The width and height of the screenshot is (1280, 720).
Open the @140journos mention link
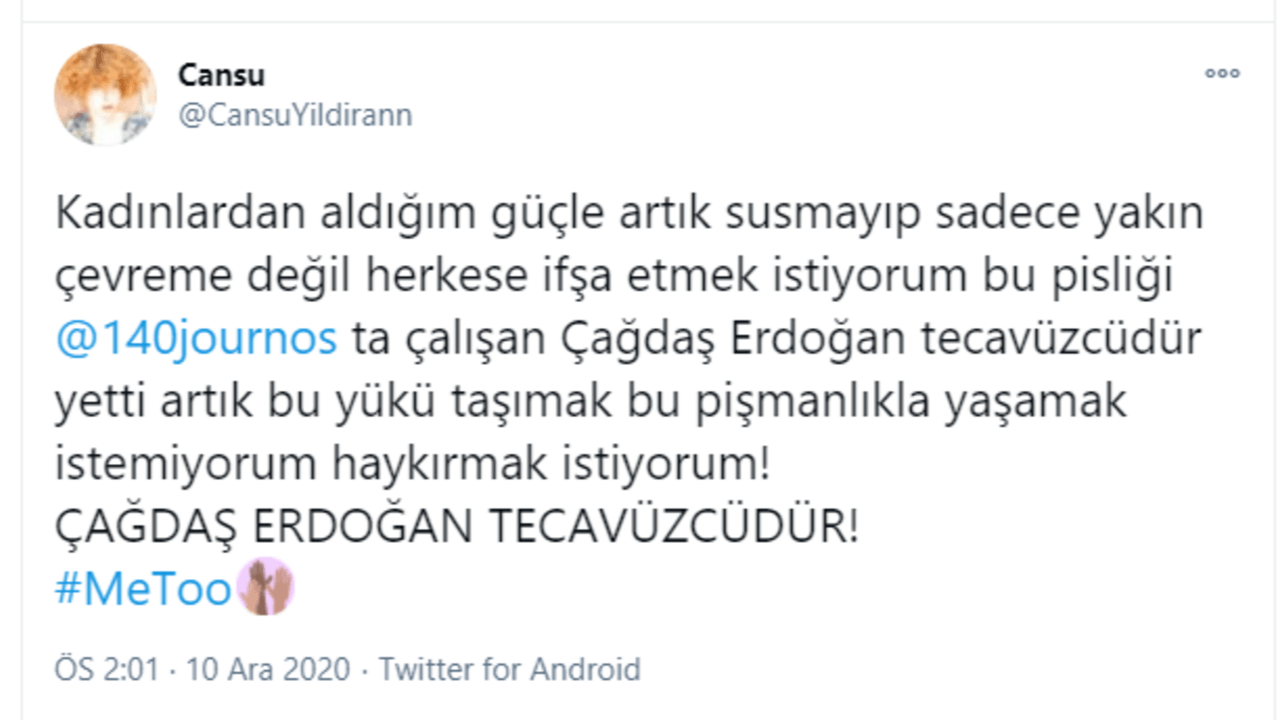pos(195,340)
